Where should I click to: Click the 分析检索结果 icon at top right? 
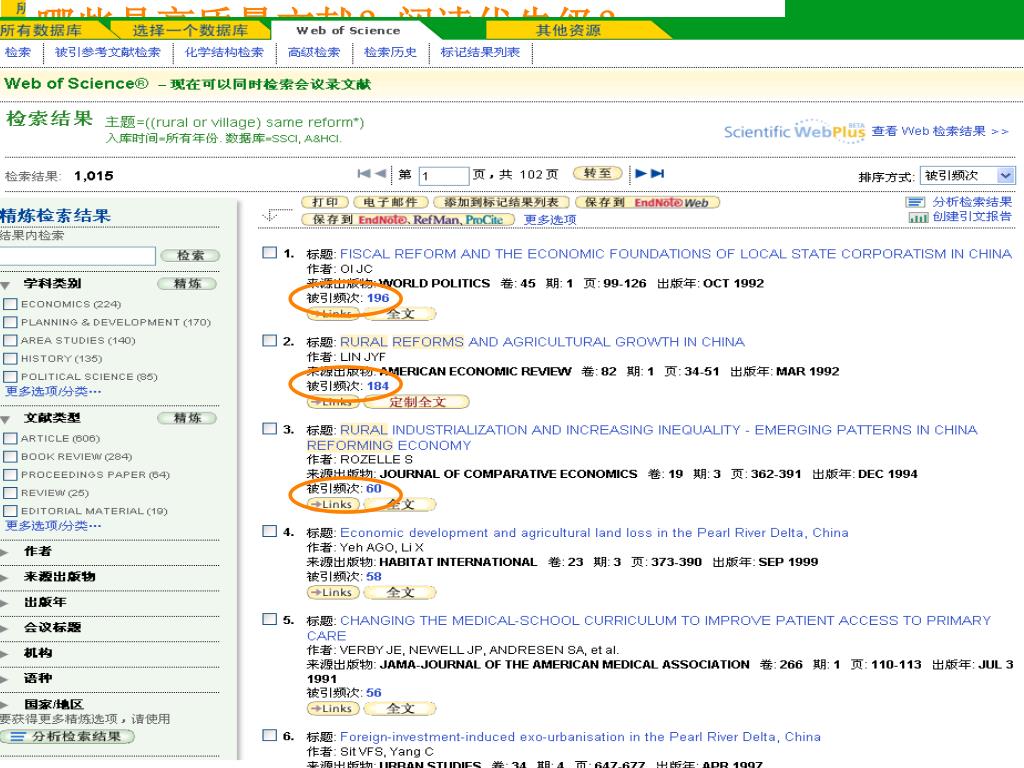(916, 202)
